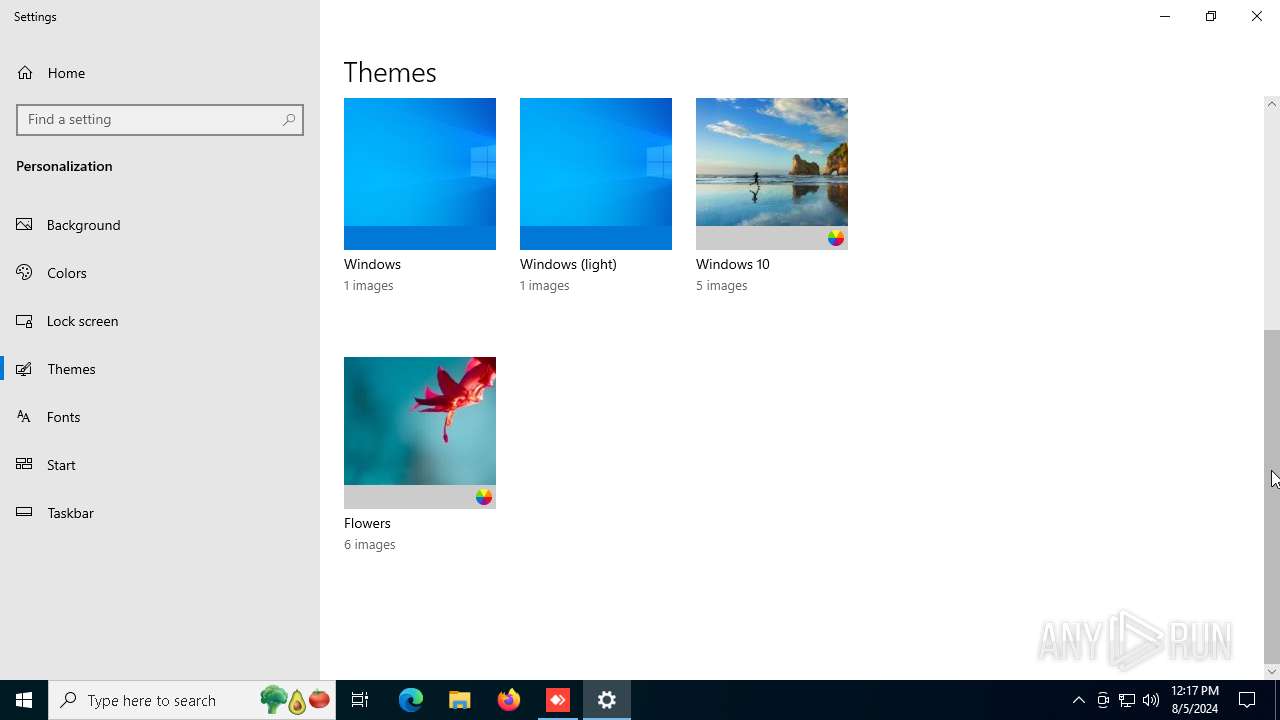This screenshot has width=1280, height=720.
Task: Open the Fonts settings page
Action: click(160, 417)
